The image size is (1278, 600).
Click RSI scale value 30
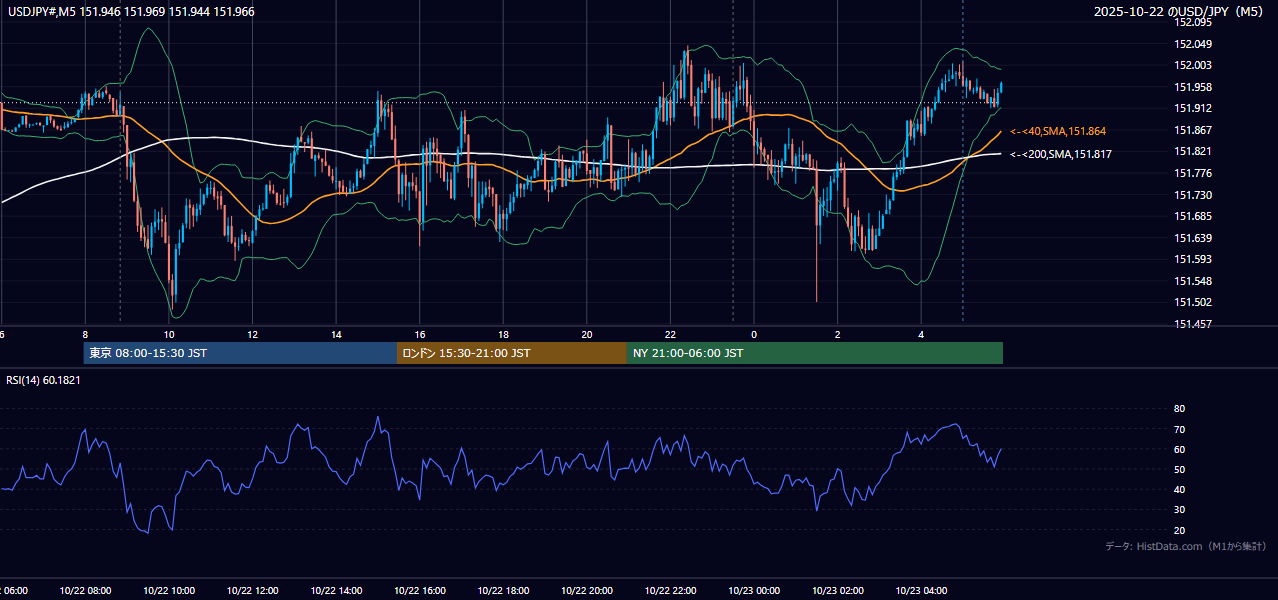tap(1179, 510)
